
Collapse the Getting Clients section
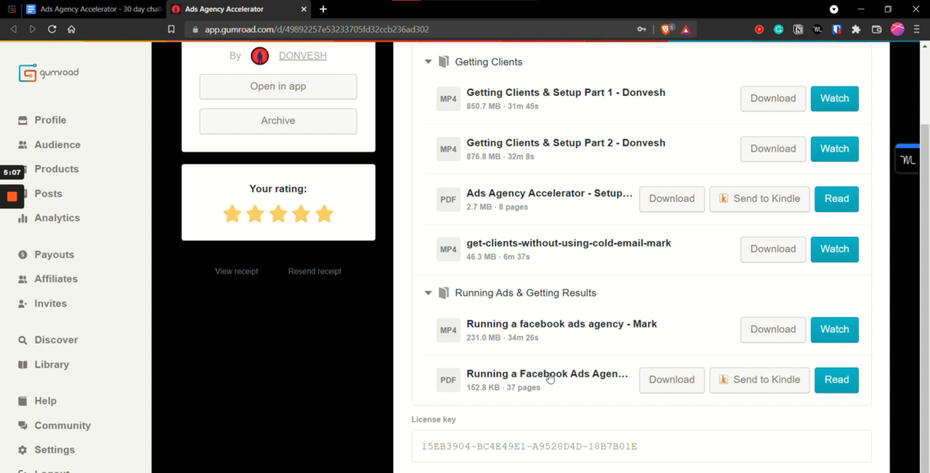coord(429,62)
